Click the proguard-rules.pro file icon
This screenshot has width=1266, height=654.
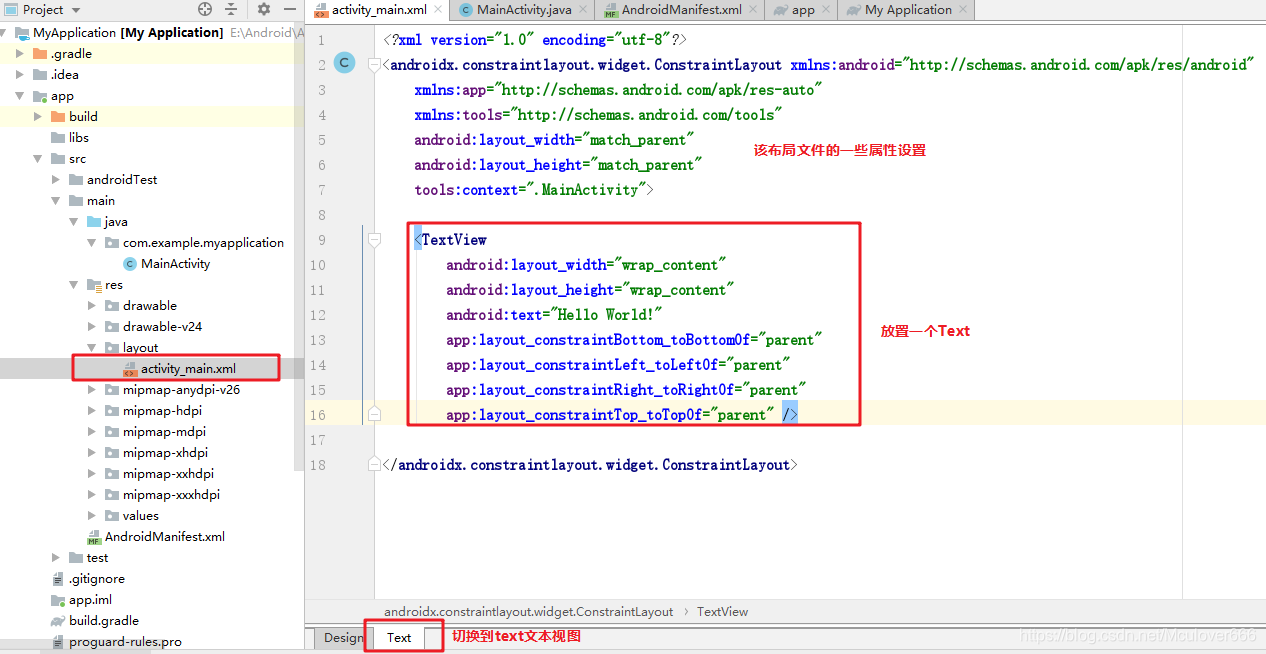pos(59,642)
